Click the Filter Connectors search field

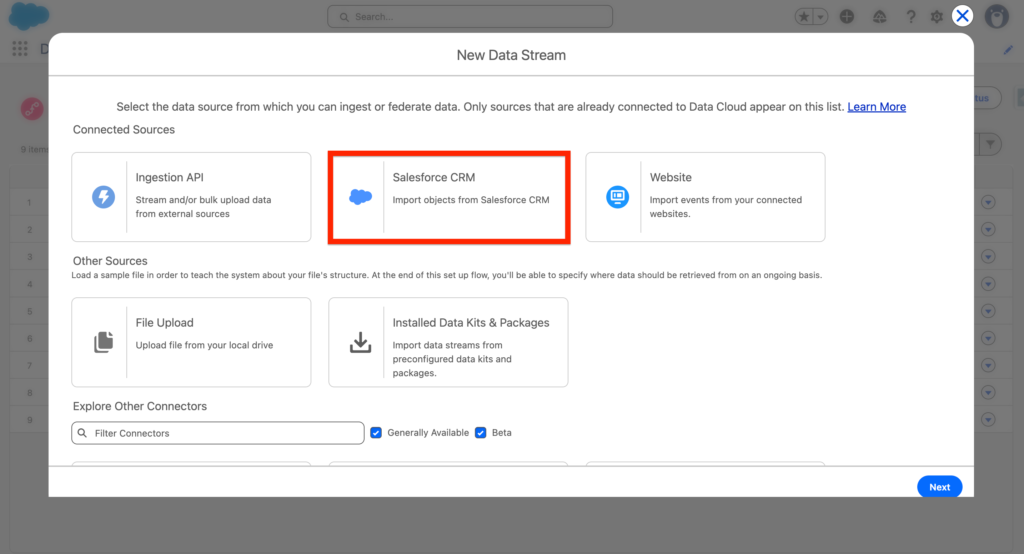pyautogui.click(x=218, y=433)
